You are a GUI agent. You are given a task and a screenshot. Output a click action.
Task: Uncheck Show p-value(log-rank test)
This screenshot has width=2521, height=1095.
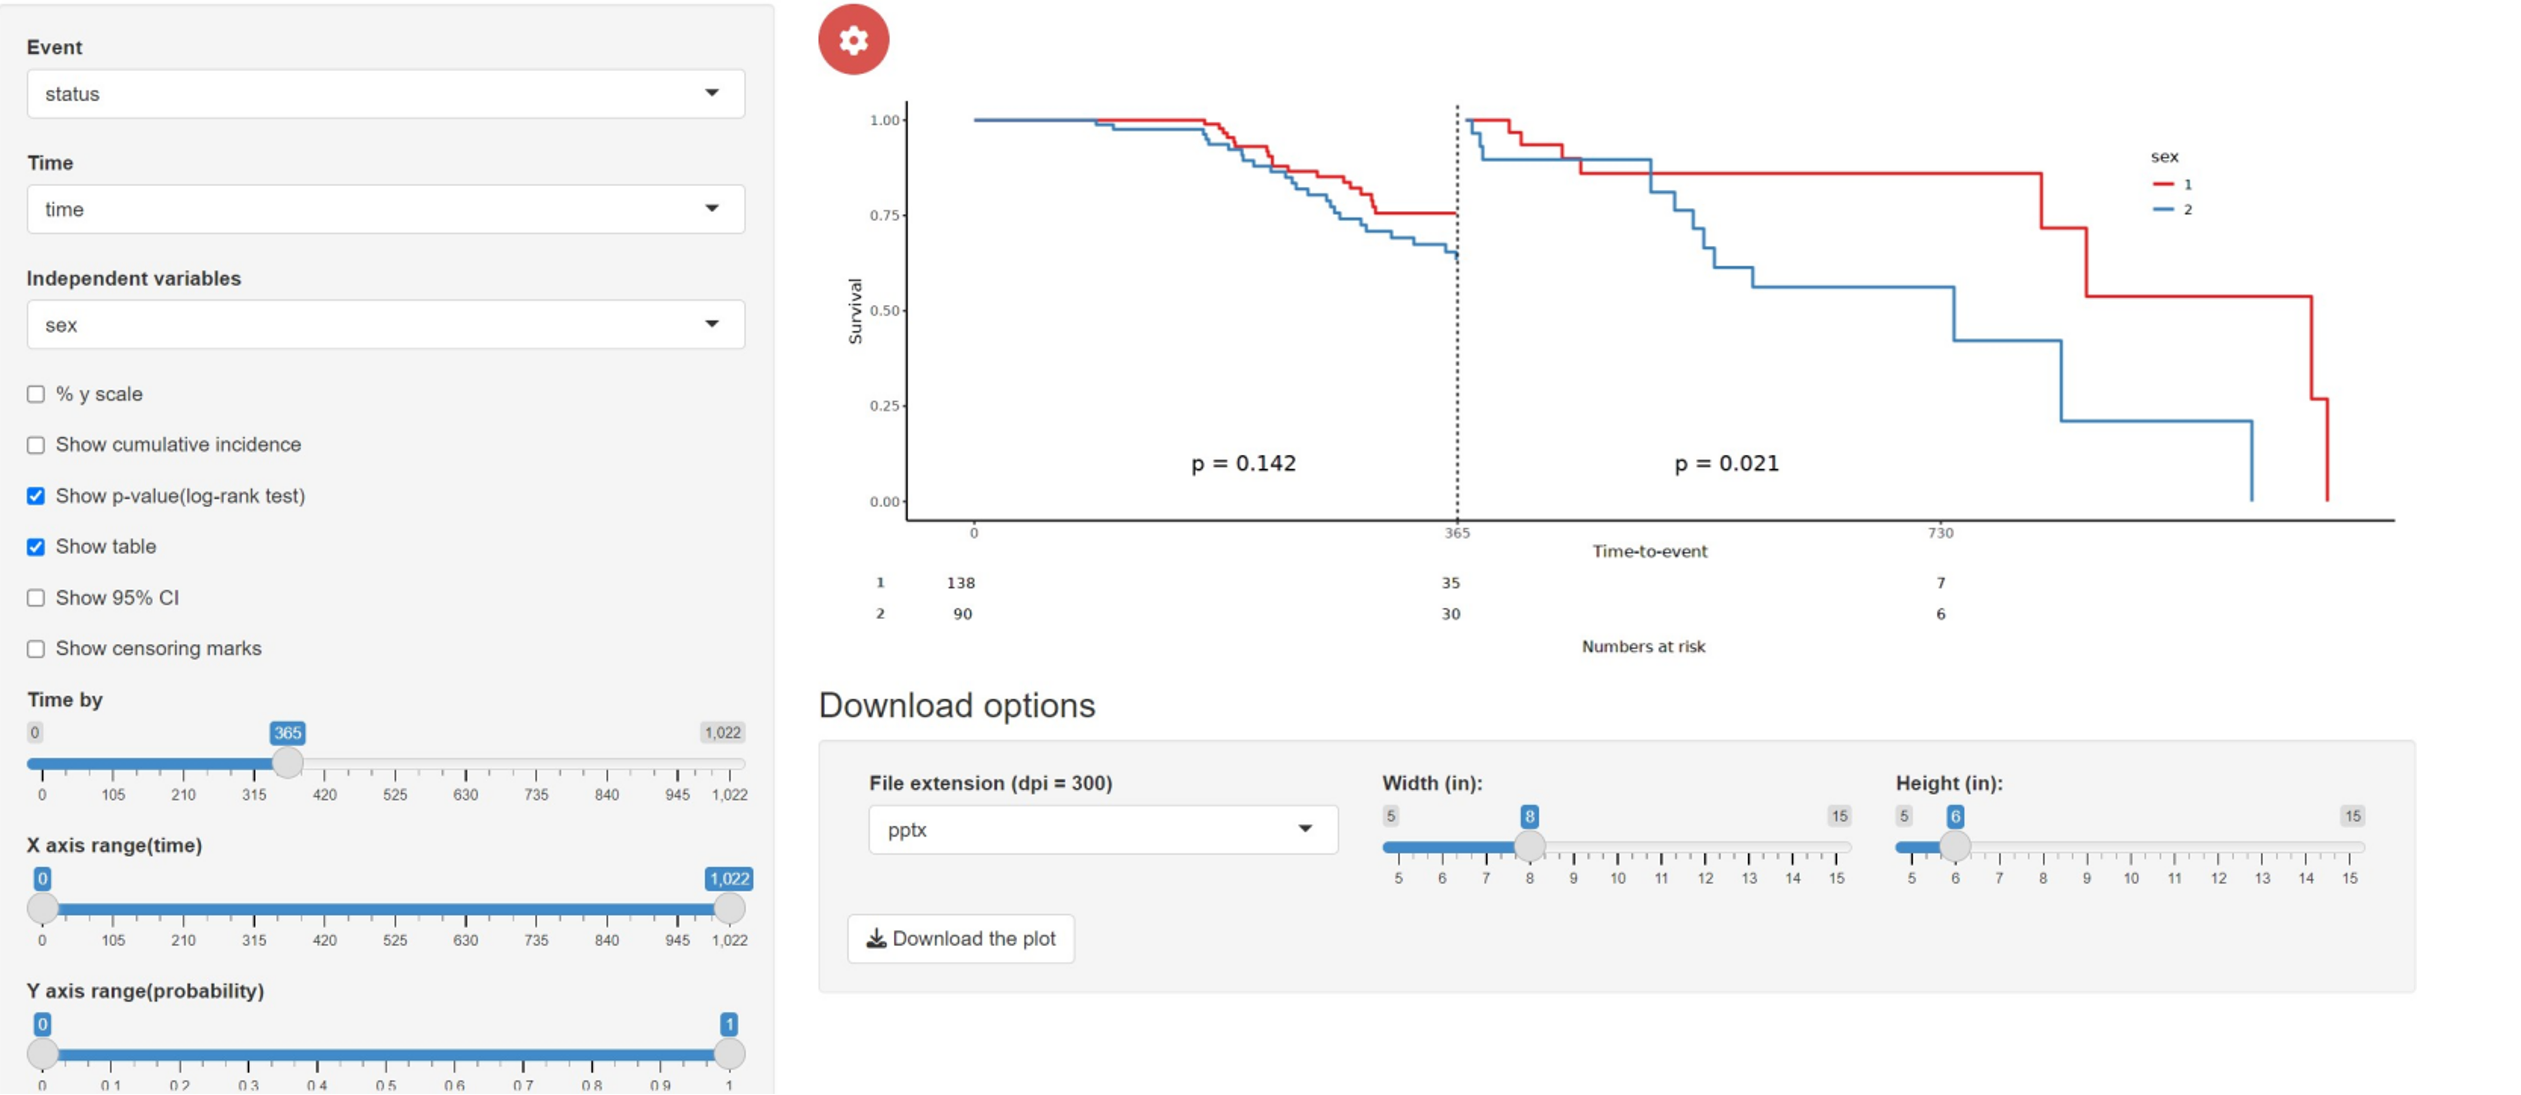tap(36, 496)
